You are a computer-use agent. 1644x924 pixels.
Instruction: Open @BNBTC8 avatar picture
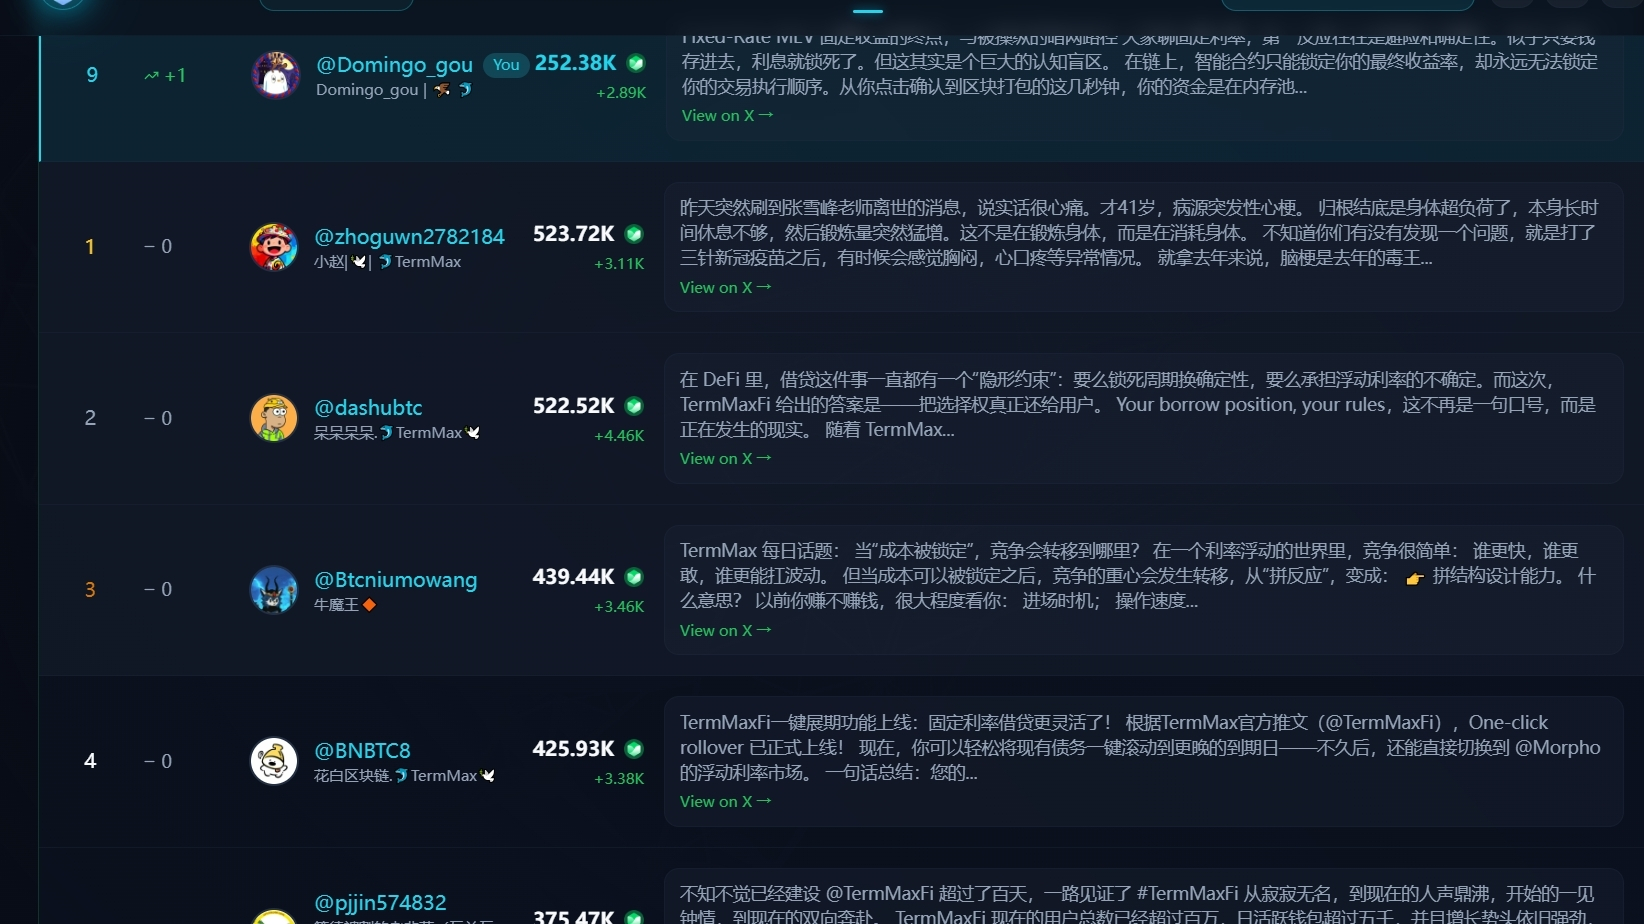coord(274,761)
